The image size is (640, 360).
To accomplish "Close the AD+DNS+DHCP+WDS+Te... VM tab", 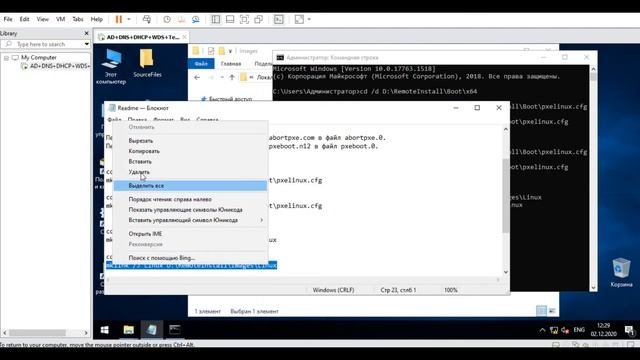I will (184, 37).
